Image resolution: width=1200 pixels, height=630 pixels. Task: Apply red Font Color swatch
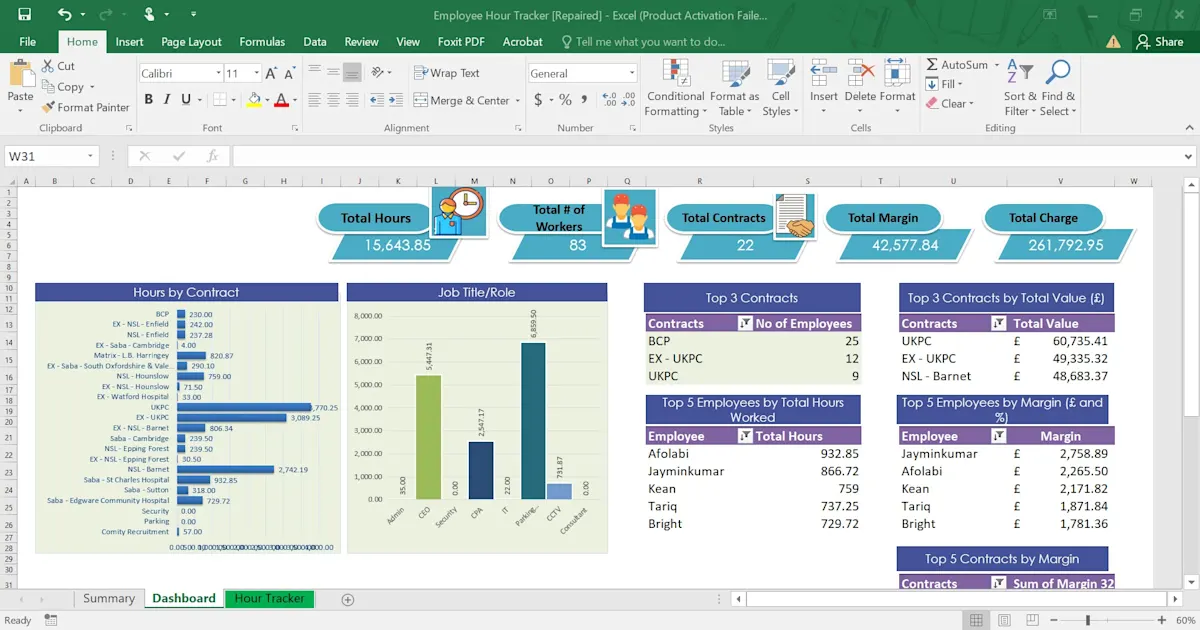coord(281,100)
